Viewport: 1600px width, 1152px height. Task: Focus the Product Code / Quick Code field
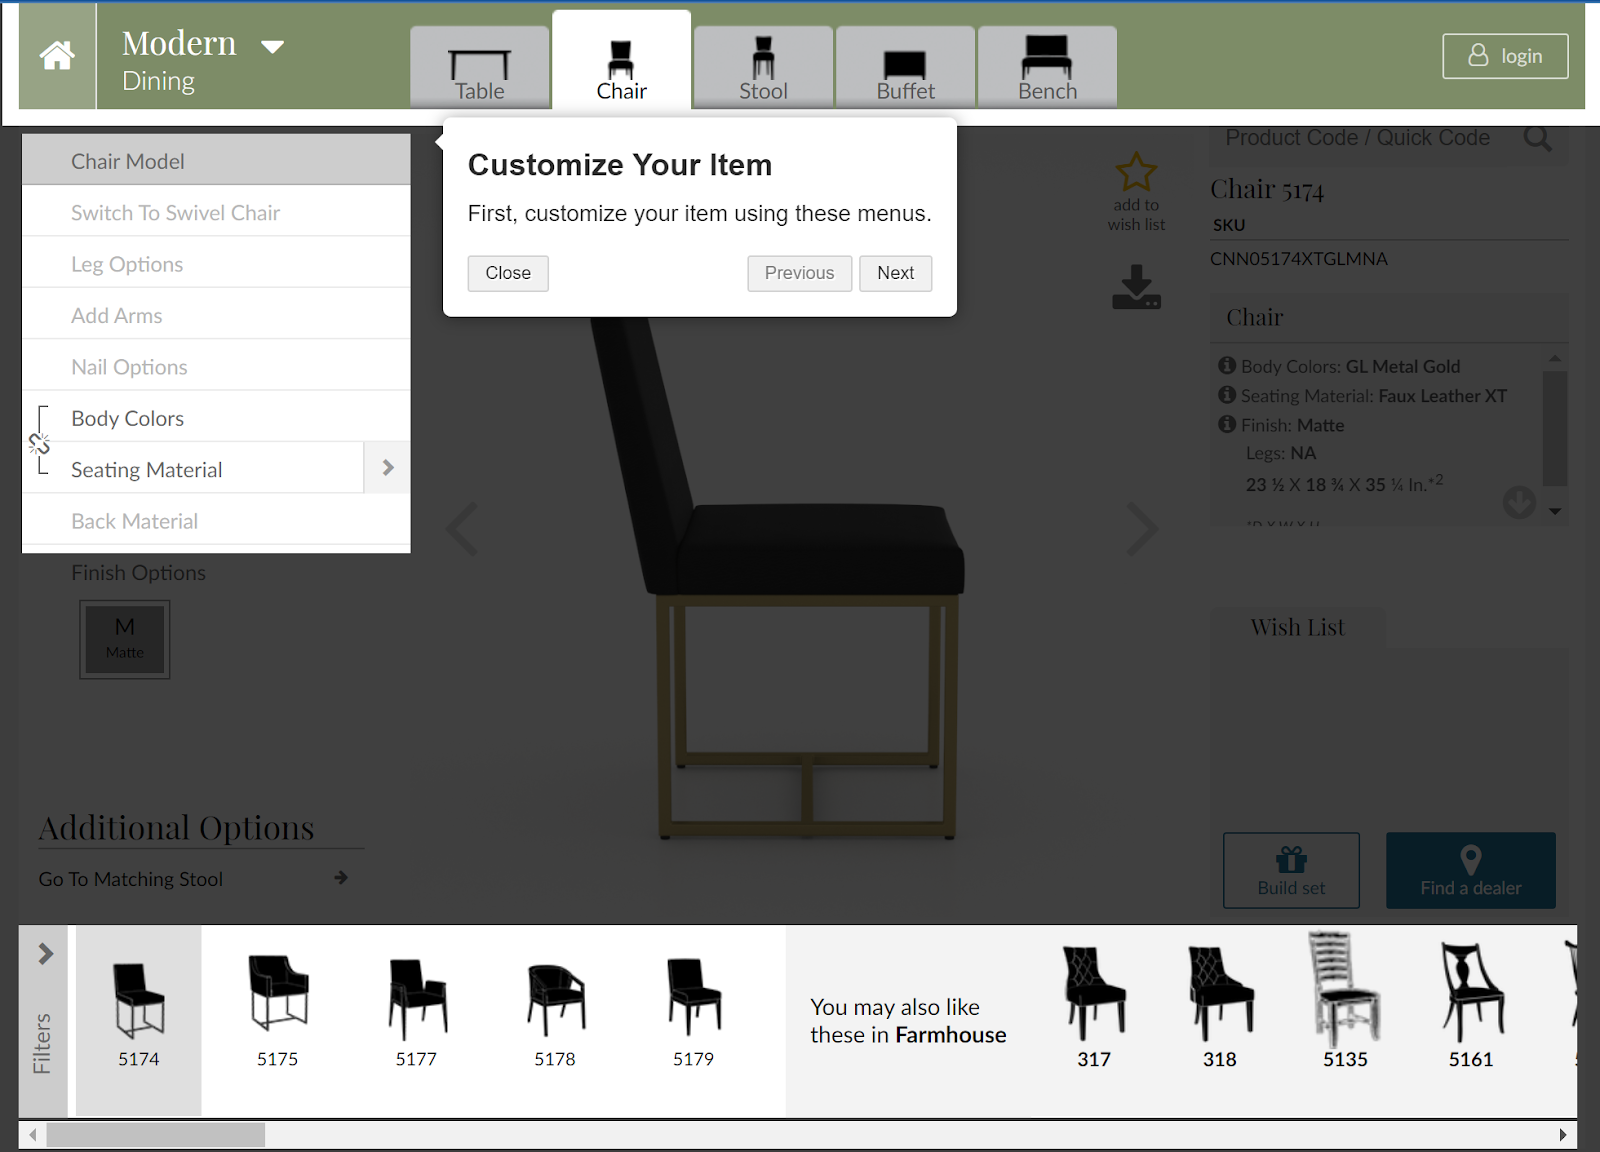click(x=1358, y=138)
